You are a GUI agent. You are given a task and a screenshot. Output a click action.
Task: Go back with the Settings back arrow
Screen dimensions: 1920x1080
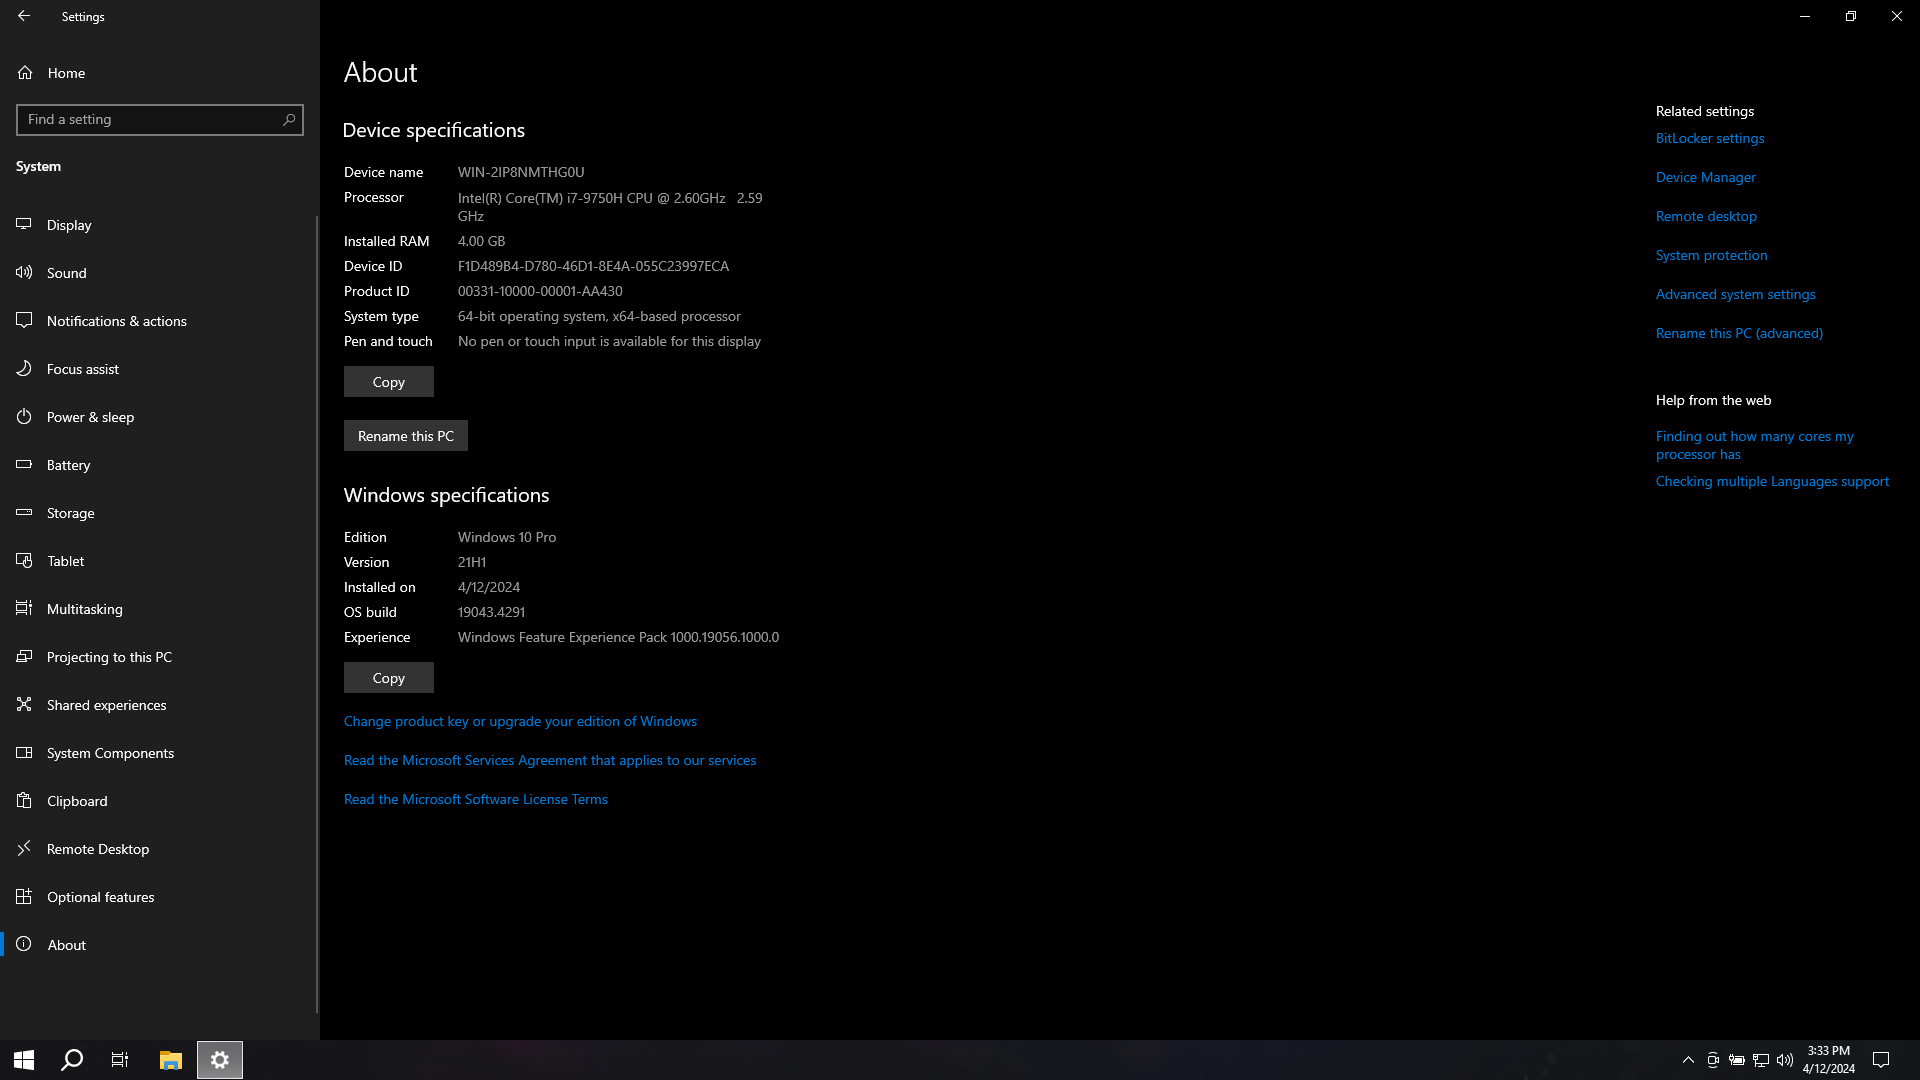click(x=24, y=16)
